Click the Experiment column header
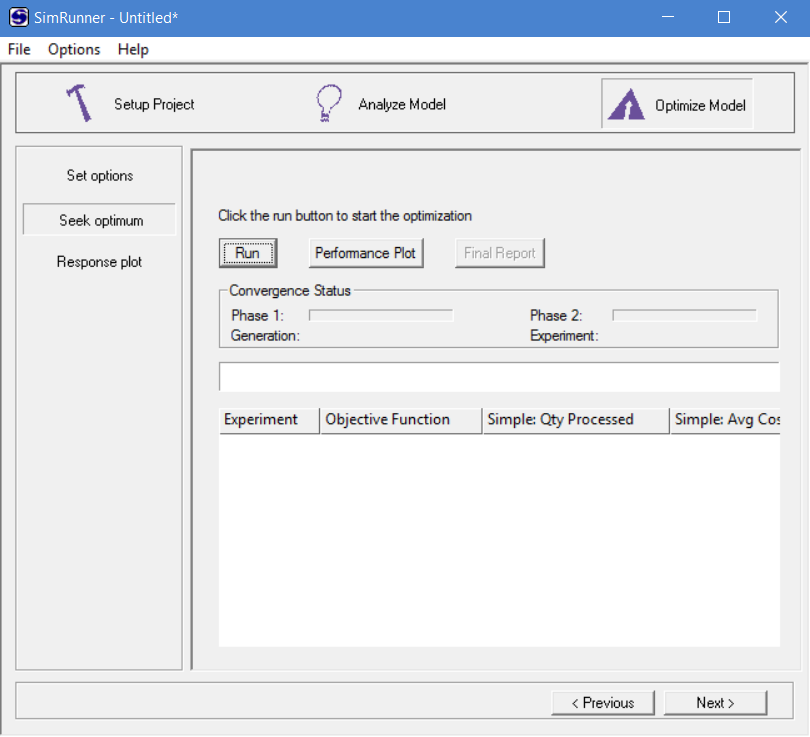 click(269, 420)
